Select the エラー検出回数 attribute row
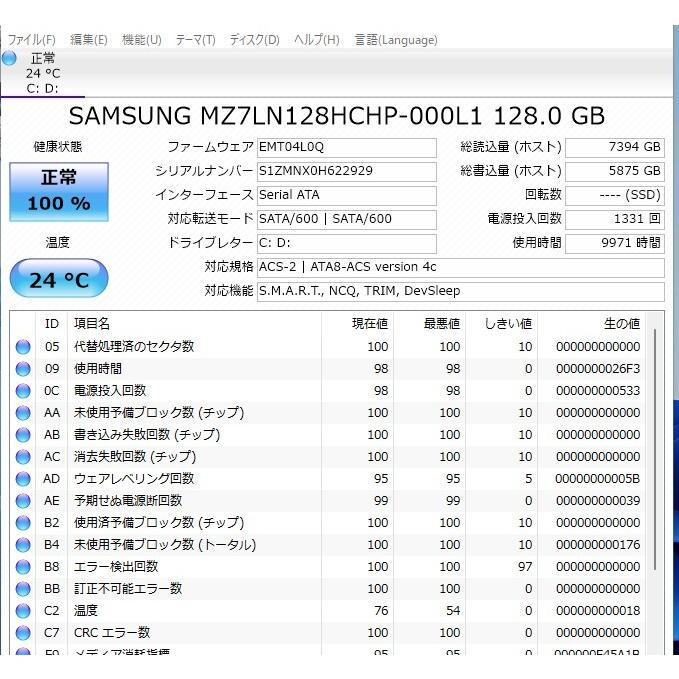Screen dimensions: 679x679 point(328,567)
